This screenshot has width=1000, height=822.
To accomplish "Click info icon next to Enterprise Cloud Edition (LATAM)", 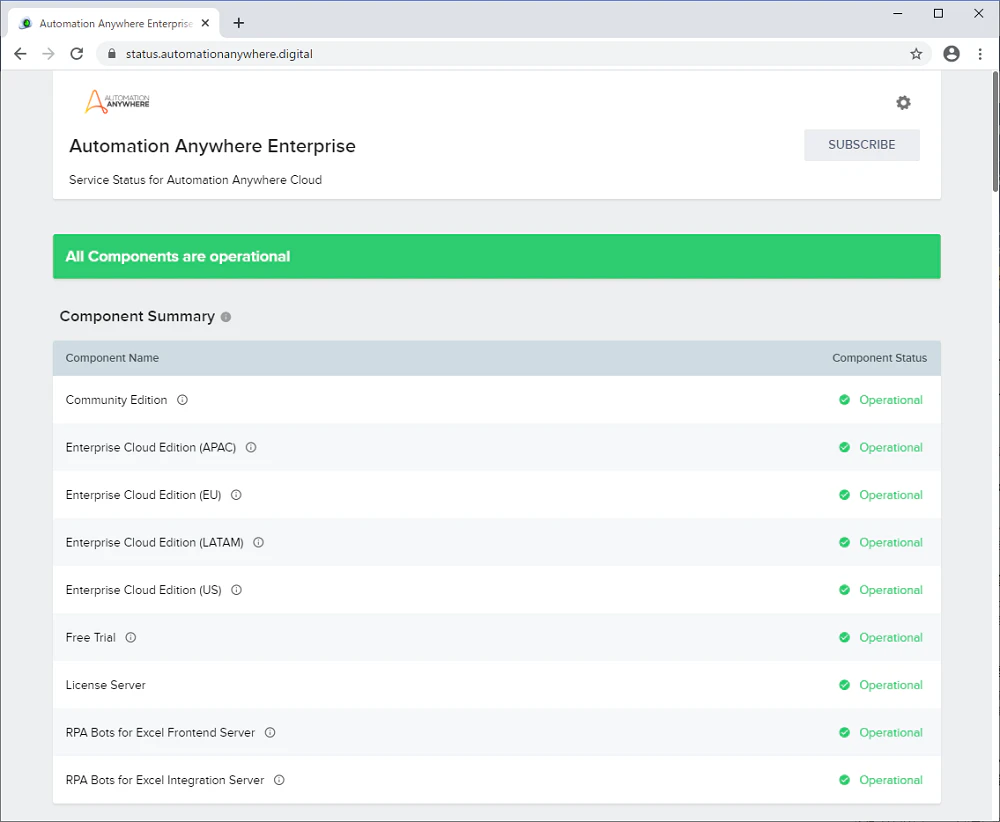I will tap(258, 543).
